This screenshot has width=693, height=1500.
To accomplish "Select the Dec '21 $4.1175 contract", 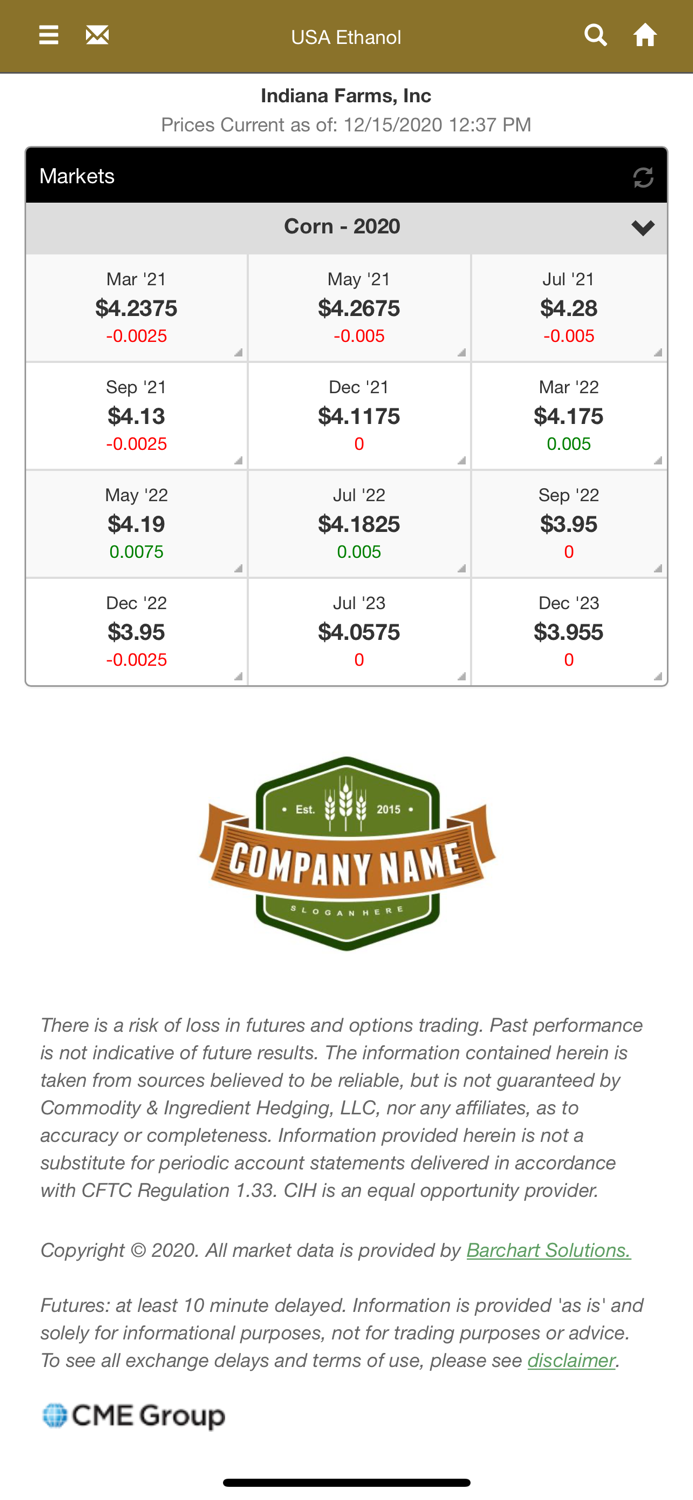I will (x=359, y=415).
